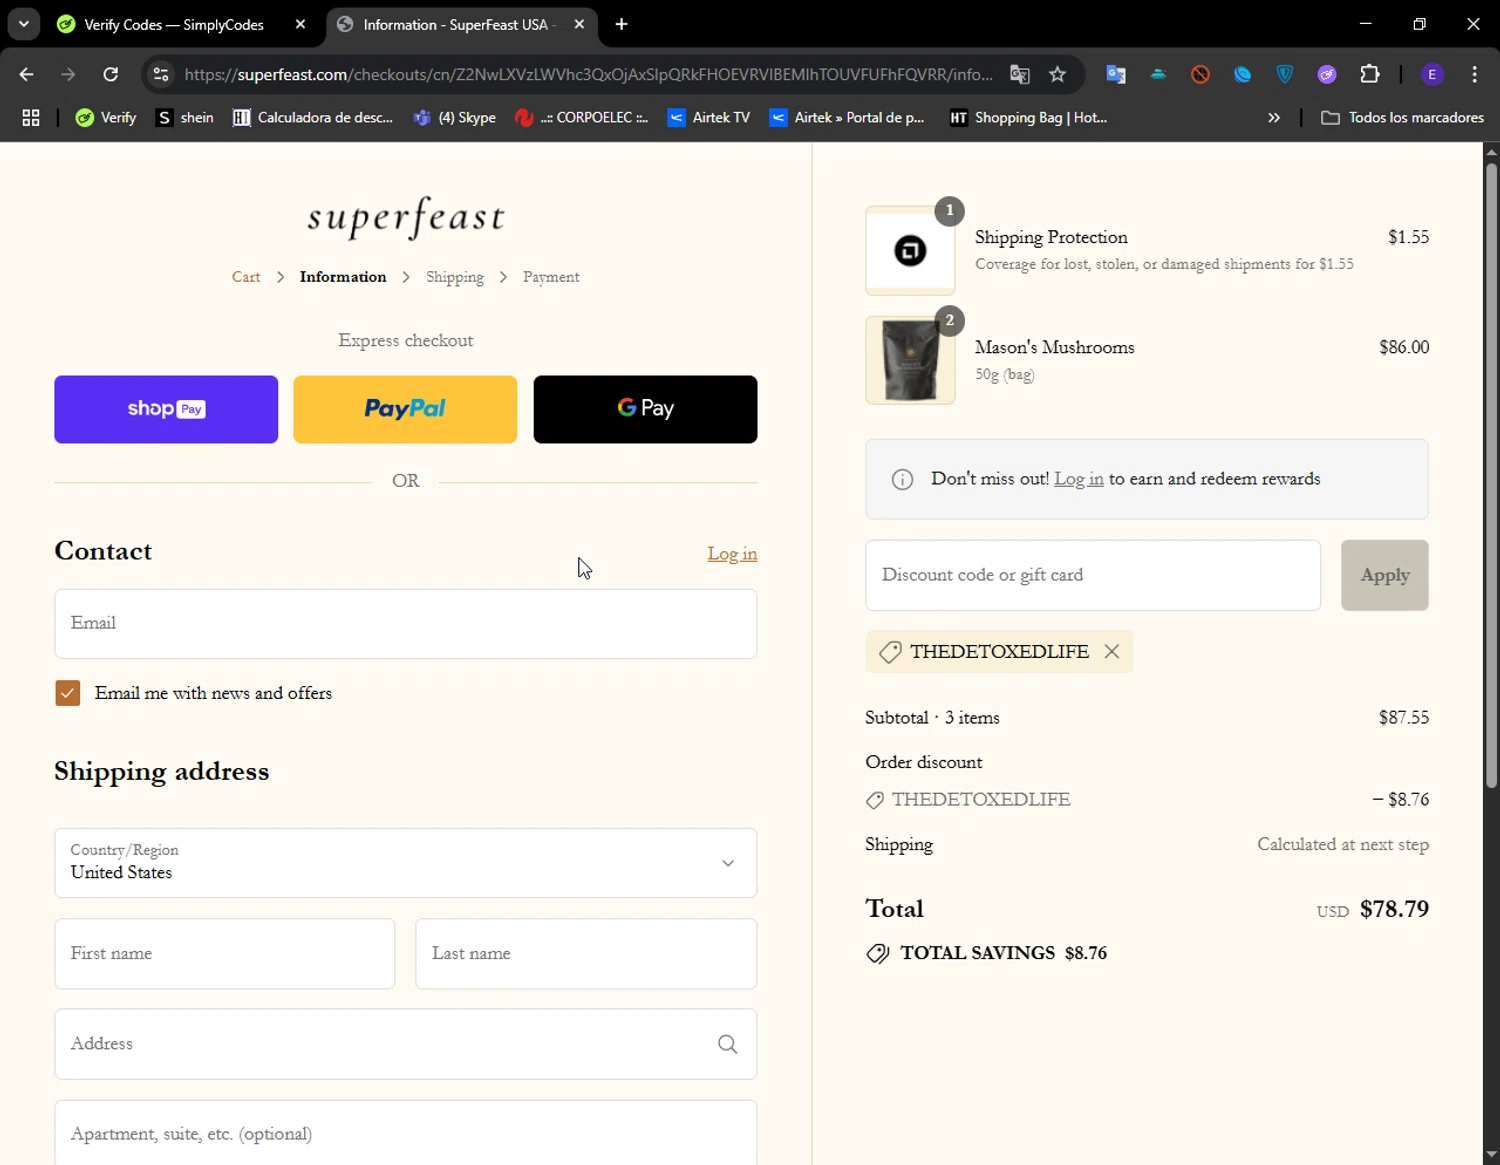This screenshot has height=1165, width=1500.
Task: Select the Payment breadcrumb step
Action: pyautogui.click(x=551, y=277)
